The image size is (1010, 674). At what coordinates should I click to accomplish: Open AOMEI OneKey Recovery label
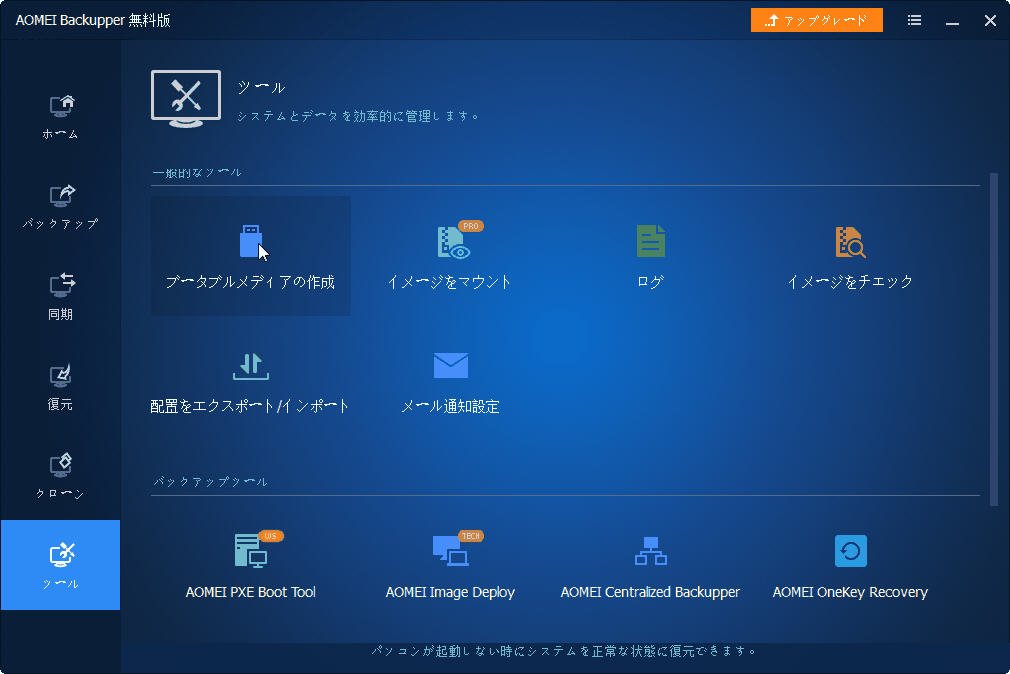click(850, 592)
